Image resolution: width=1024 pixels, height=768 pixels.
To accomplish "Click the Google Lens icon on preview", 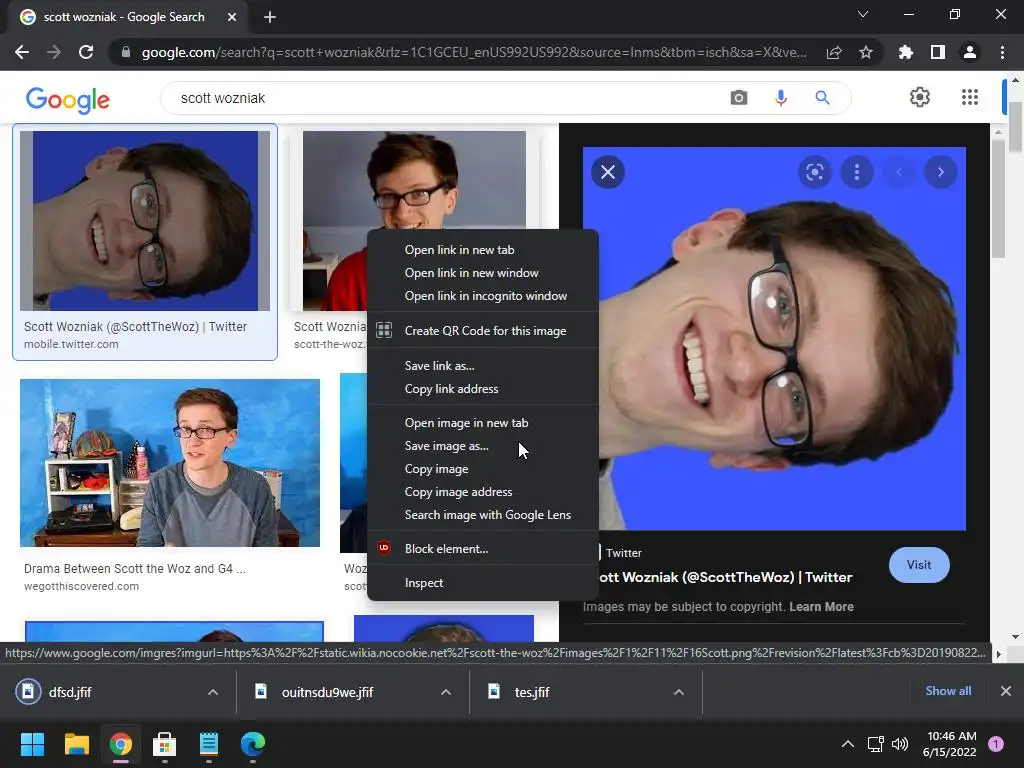I will tap(814, 172).
